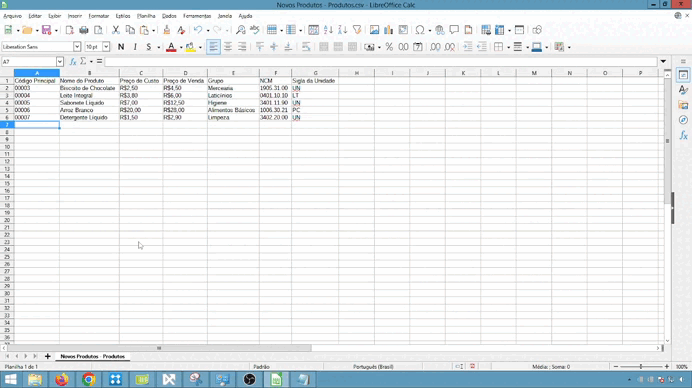Click the Function Wizard fx icon
This screenshot has width=692, height=388.
coord(73,62)
